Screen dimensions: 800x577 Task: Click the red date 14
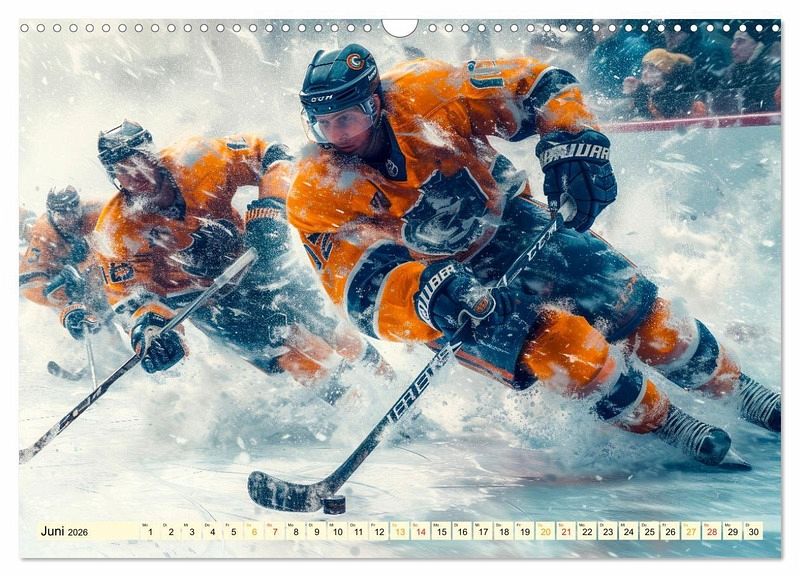[x=421, y=531]
